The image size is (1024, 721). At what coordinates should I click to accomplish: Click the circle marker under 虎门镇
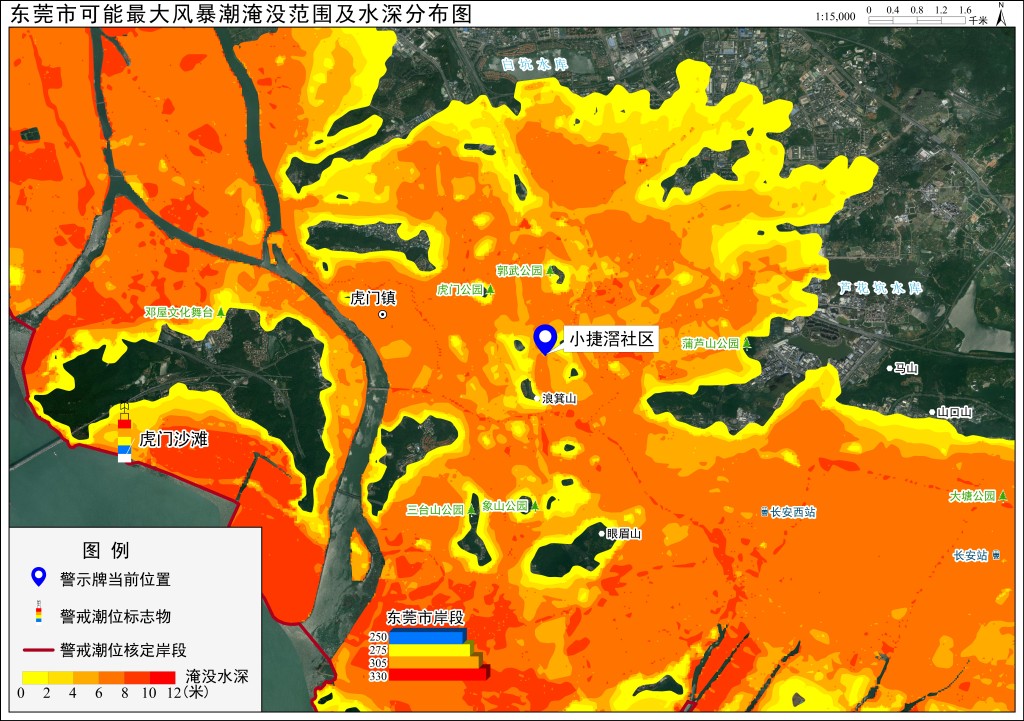(x=383, y=314)
